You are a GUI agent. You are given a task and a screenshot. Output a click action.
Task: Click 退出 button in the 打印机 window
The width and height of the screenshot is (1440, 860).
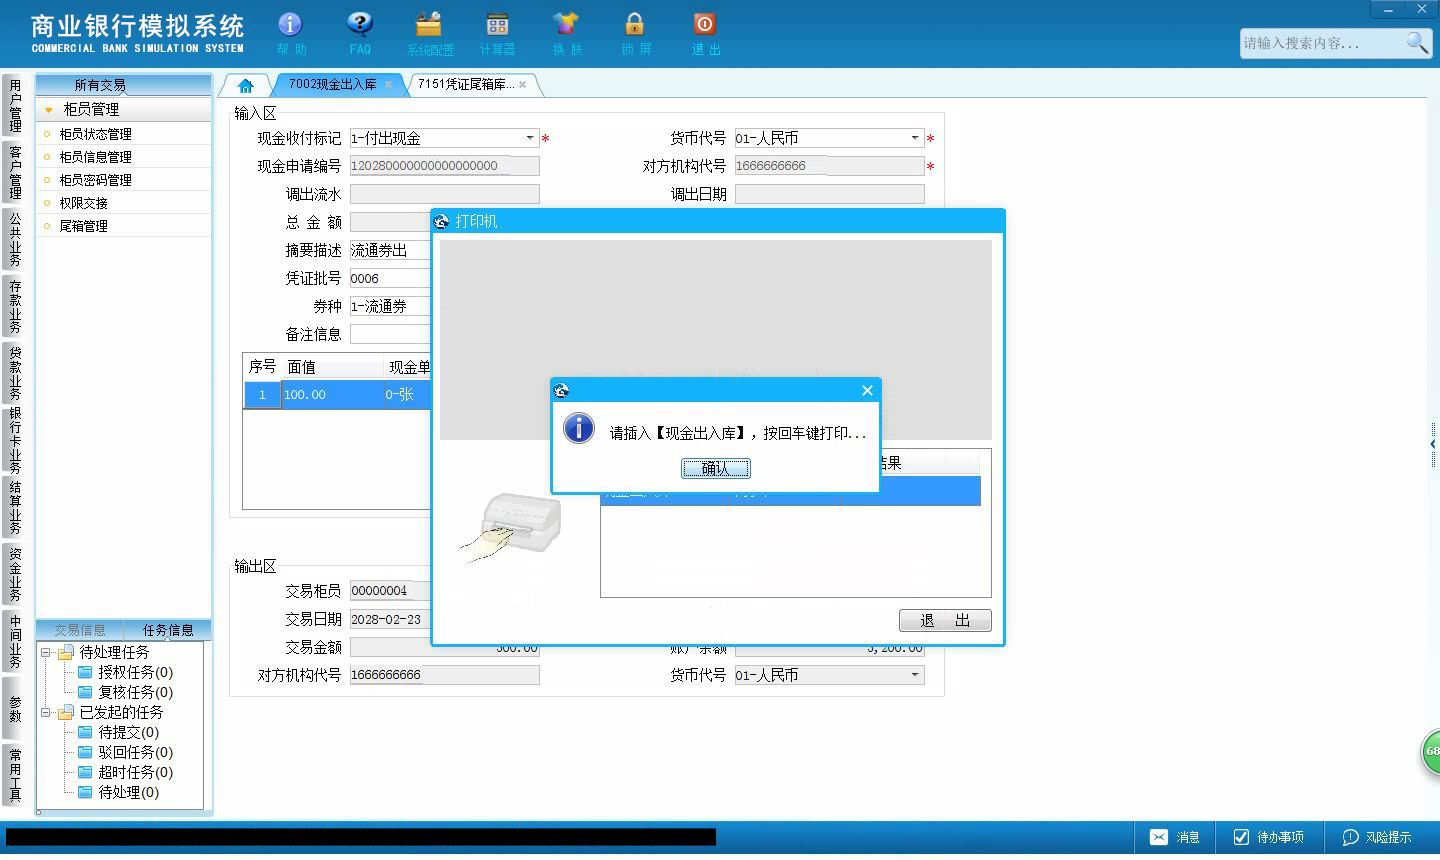click(945, 621)
